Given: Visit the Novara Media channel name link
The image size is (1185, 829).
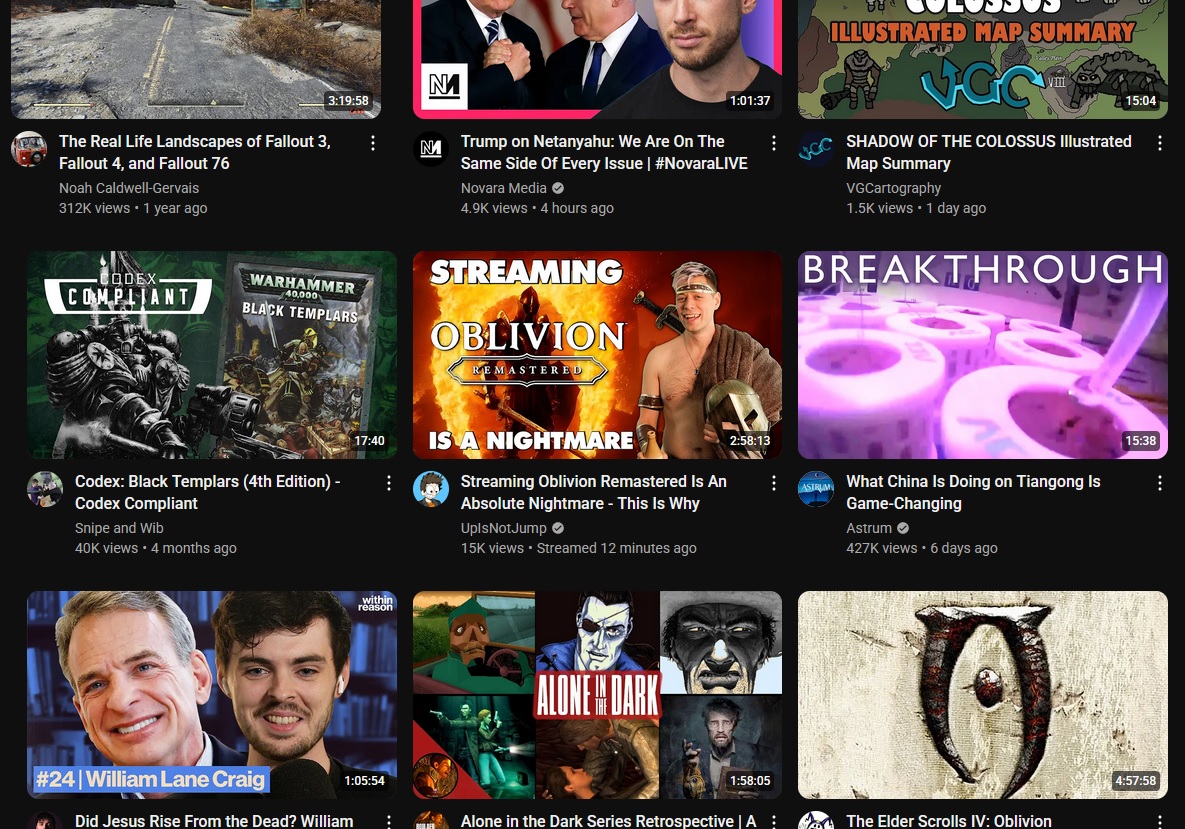Looking at the screenshot, I should click(503, 188).
